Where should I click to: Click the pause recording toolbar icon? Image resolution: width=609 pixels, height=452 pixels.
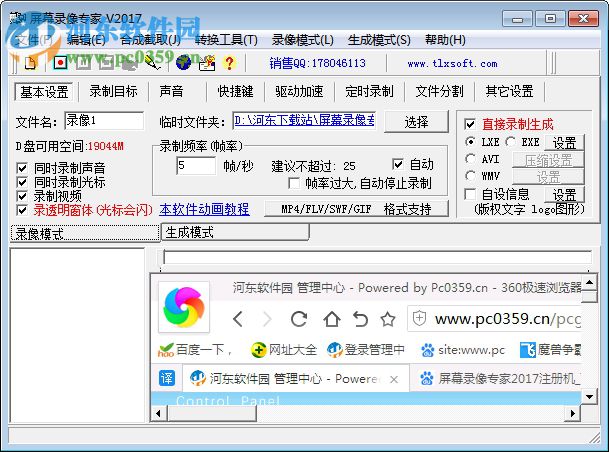tap(83, 63)
